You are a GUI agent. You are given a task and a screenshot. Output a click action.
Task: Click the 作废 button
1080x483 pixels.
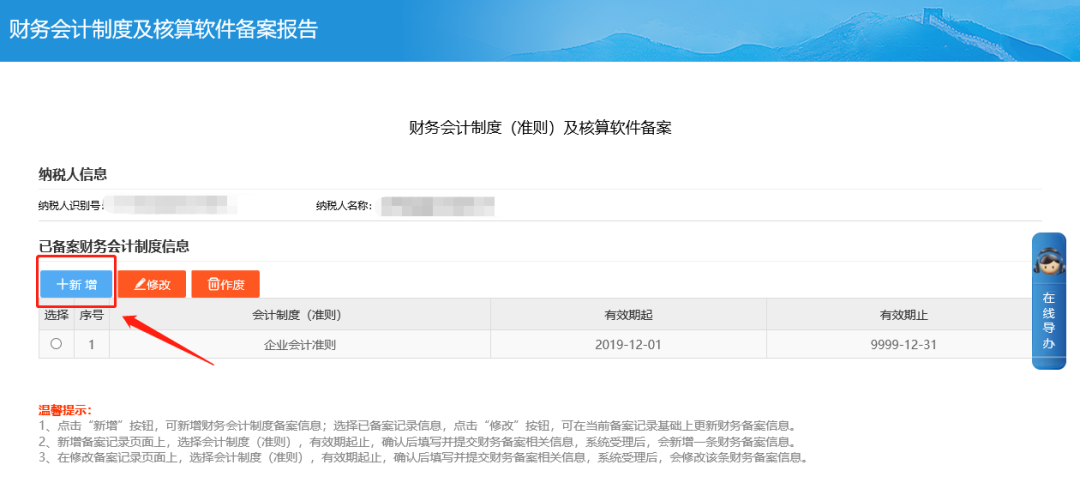(x=225, y=285)
